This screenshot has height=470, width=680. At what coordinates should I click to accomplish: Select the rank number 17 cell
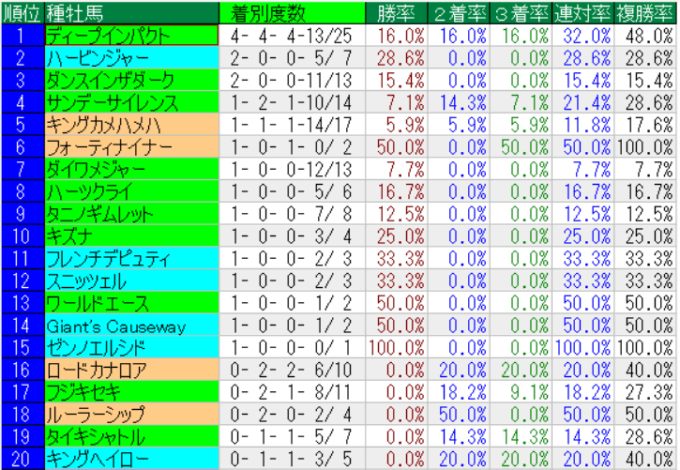[22, 392]
